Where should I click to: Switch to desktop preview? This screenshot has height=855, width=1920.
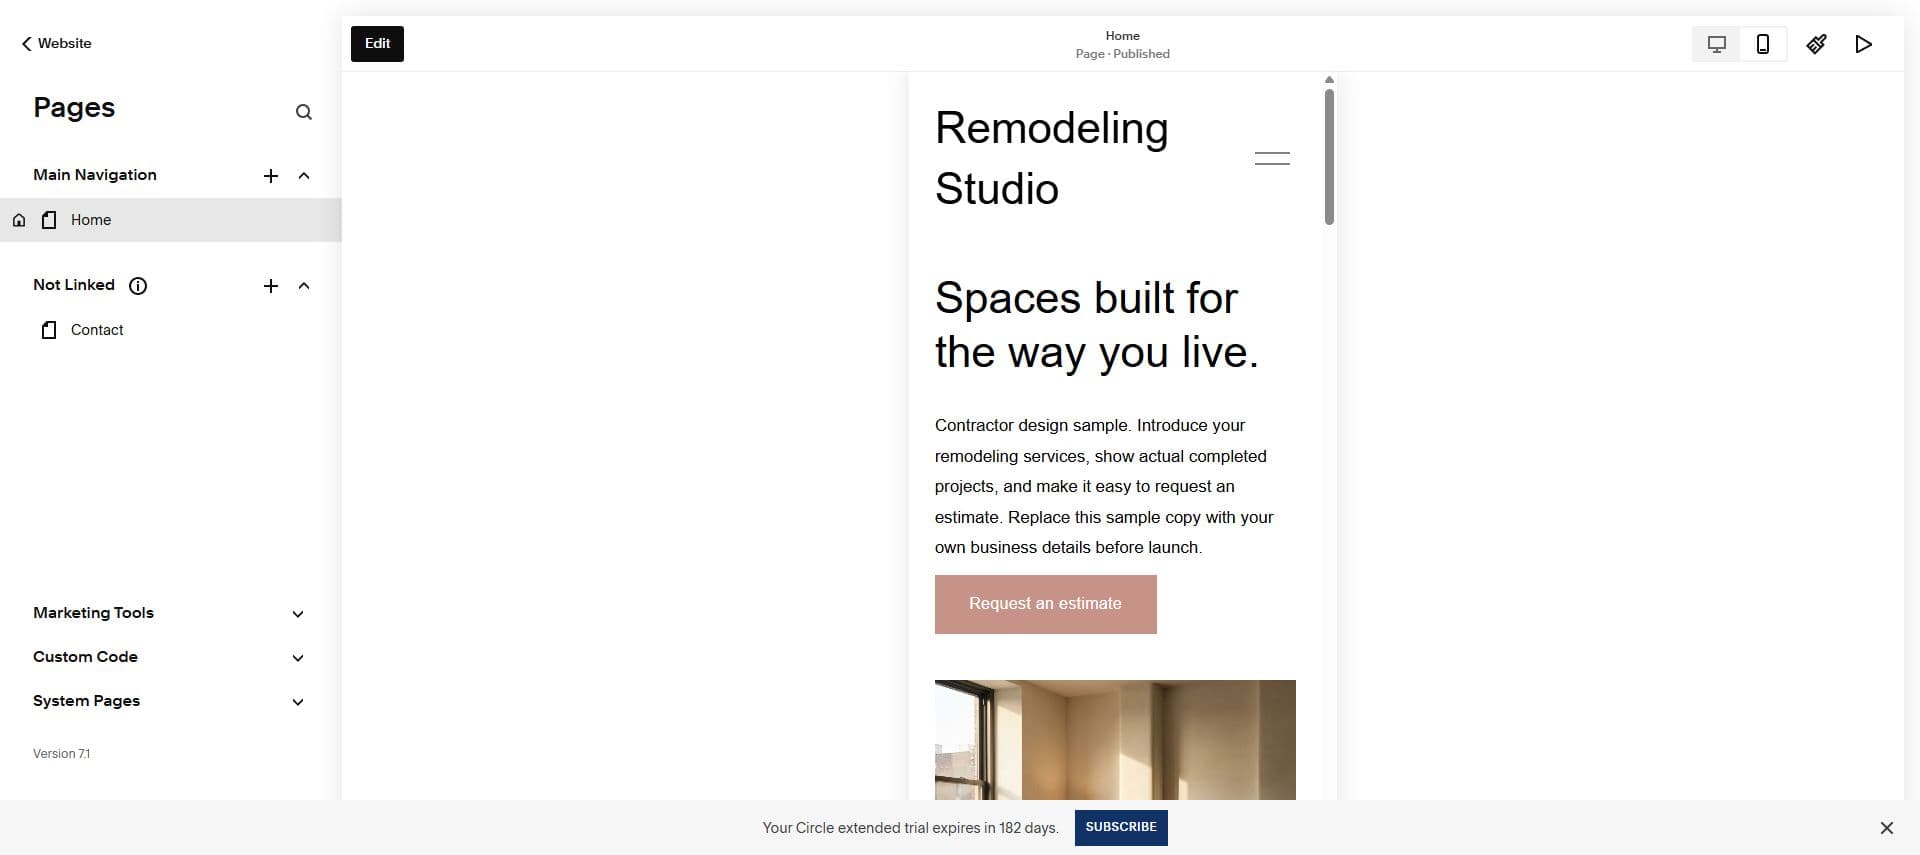1716,44
